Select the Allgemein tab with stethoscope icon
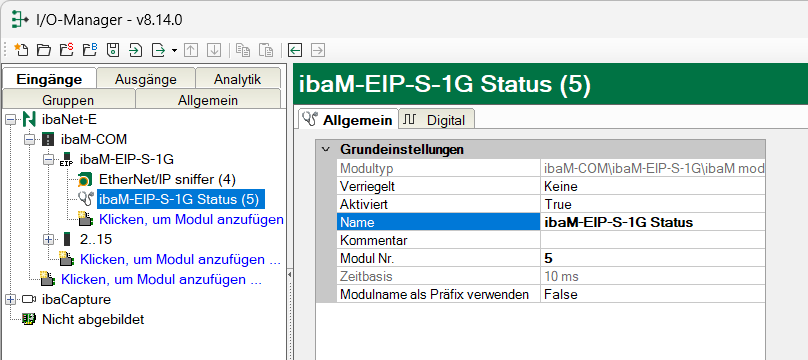 click(x=349, y=119)
